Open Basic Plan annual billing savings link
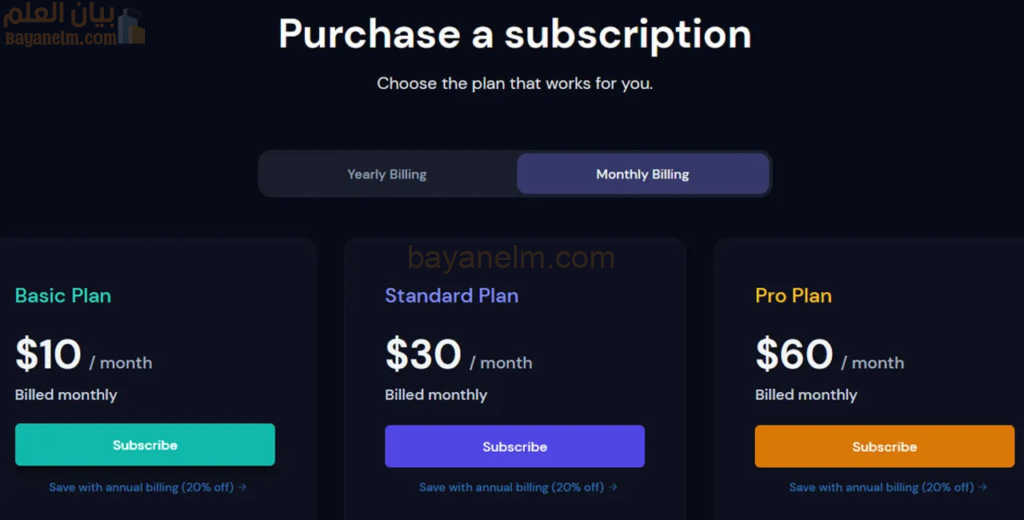This screenshot has width=1024, height=520. pos(141,487)
